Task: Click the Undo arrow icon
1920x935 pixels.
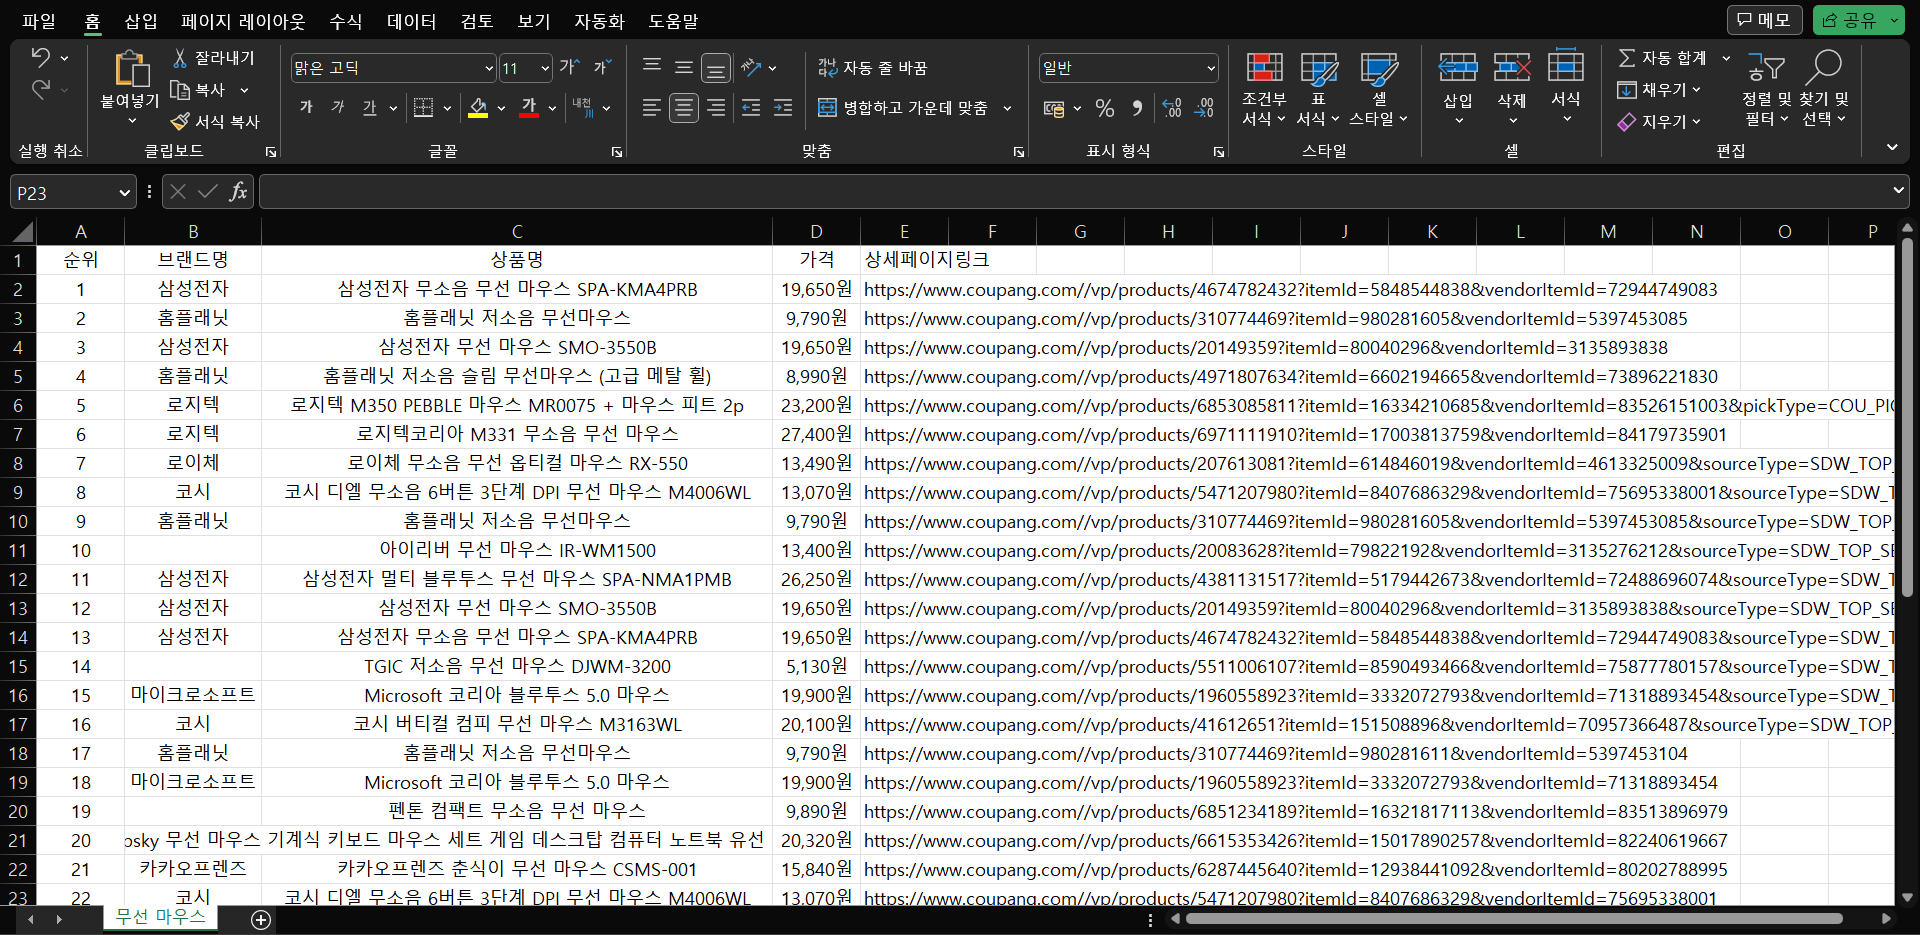Action: [41, 58]
